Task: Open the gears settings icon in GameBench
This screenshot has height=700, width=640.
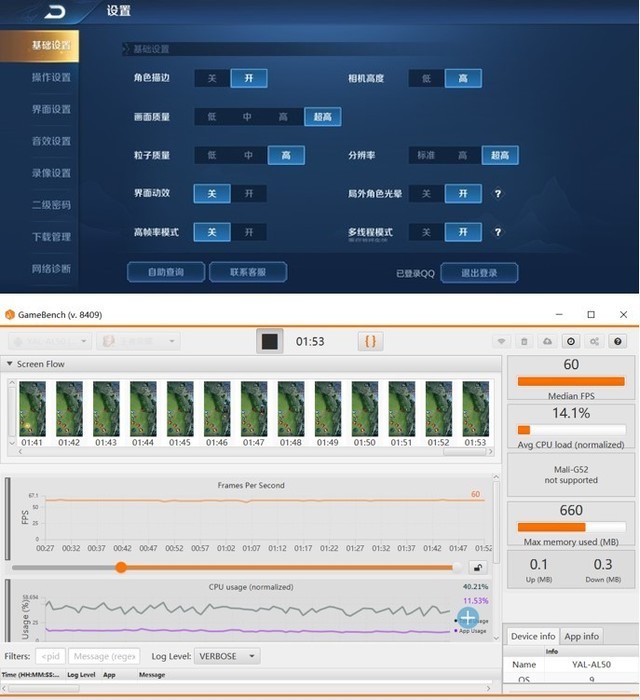Action: pyautogui.click(x=594, y=342)
